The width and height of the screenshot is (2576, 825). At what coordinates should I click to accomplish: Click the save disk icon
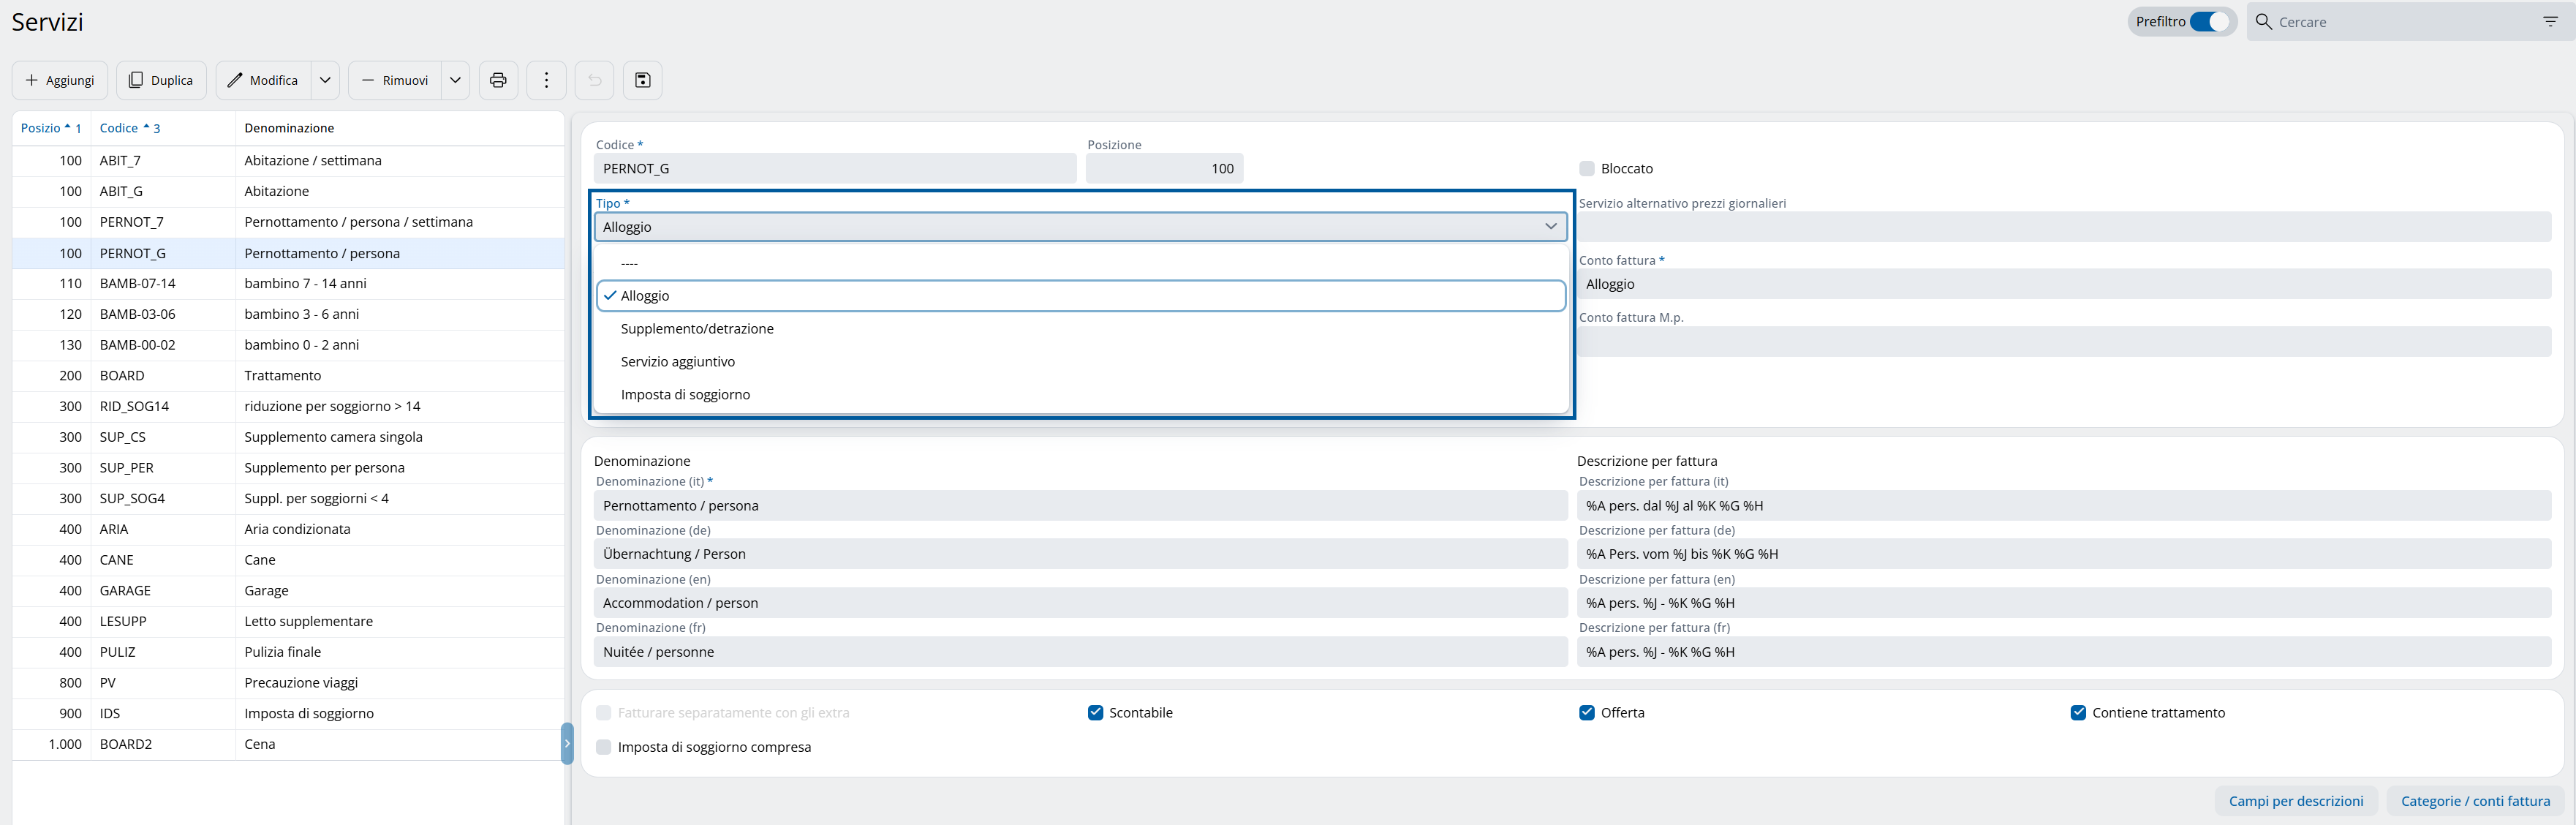[642, 80]
